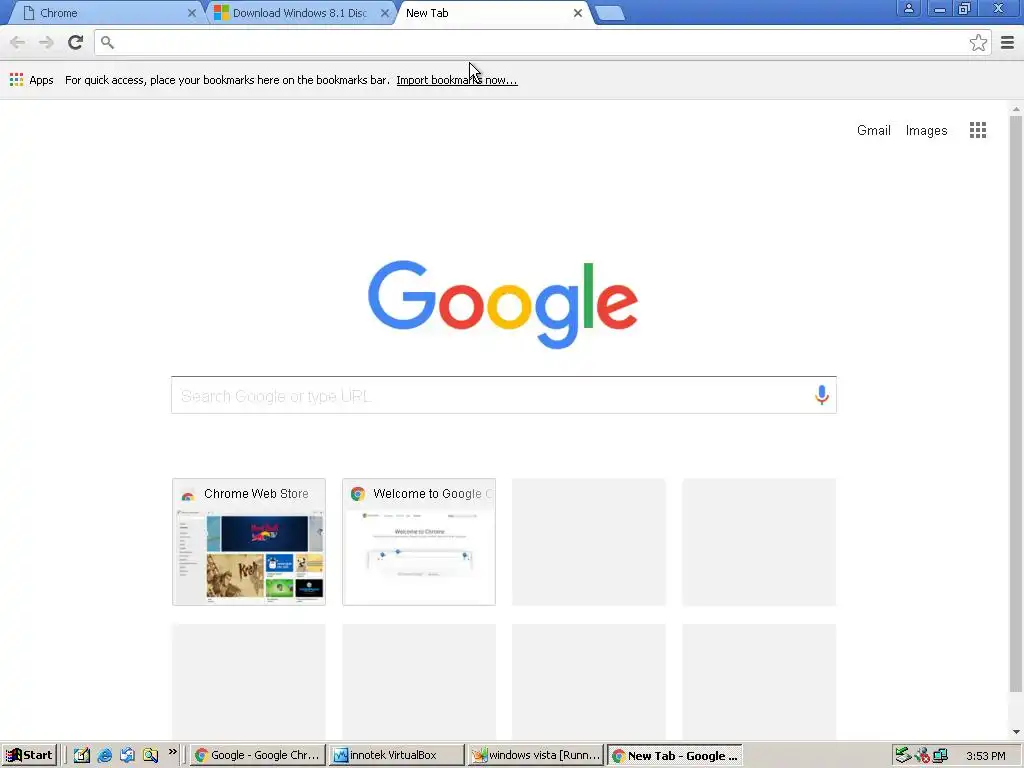
Task: Click the New Tab - Google taskbar button
Action: pos(675,756)
